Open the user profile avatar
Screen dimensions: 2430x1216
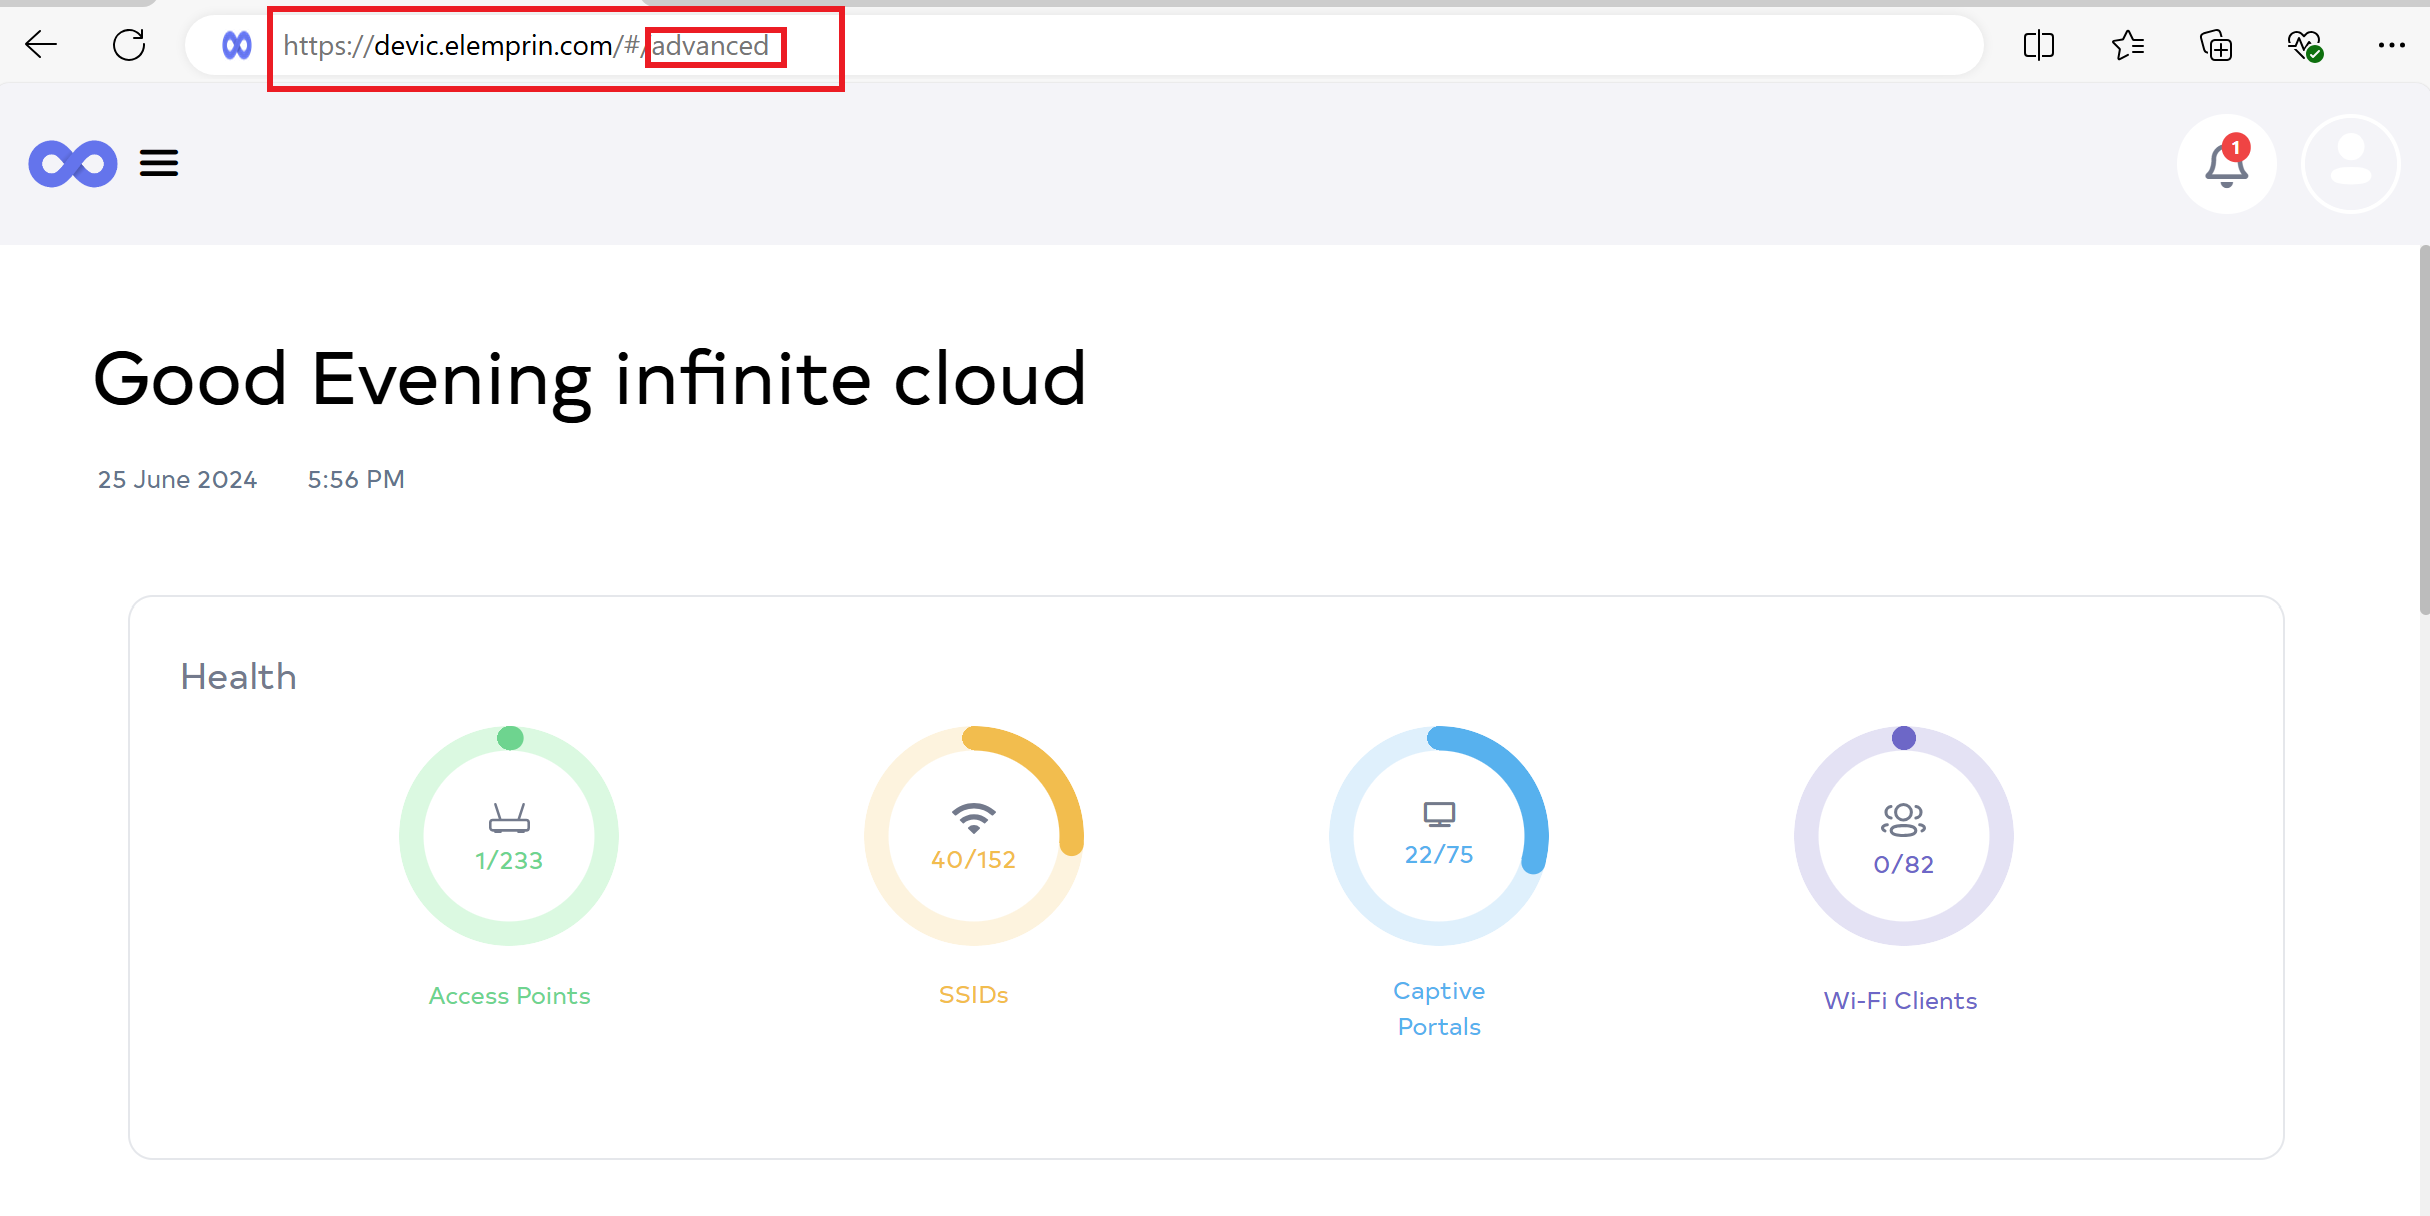2350,164
